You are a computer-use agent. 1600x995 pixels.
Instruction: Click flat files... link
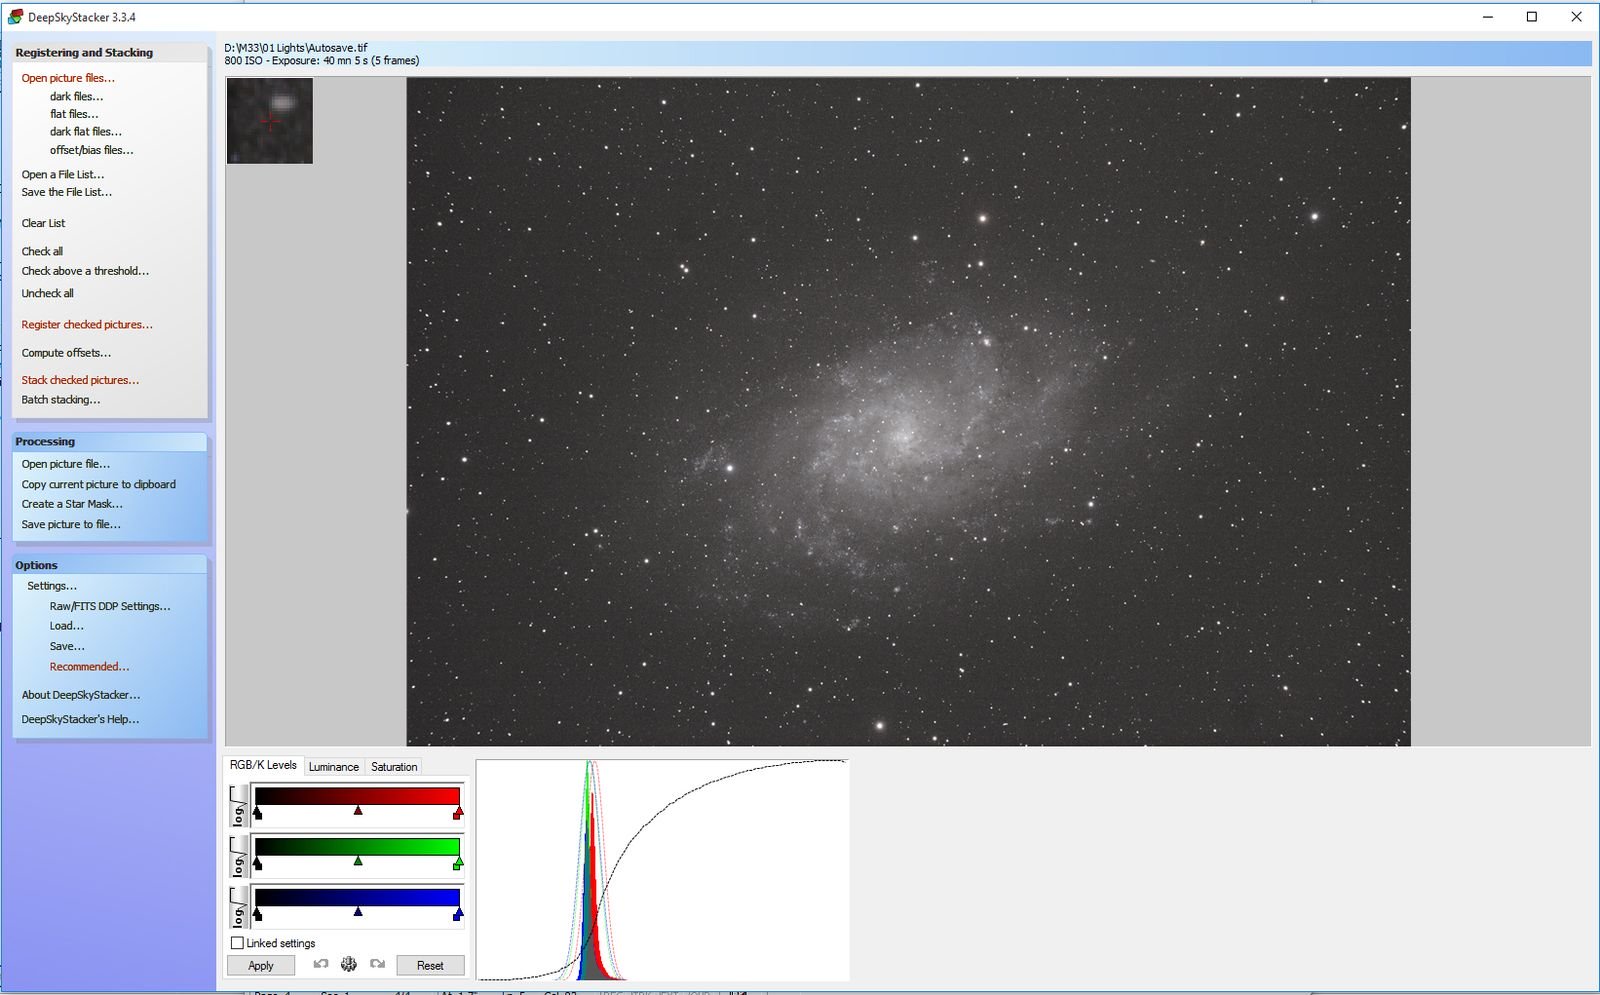(74, 114)
